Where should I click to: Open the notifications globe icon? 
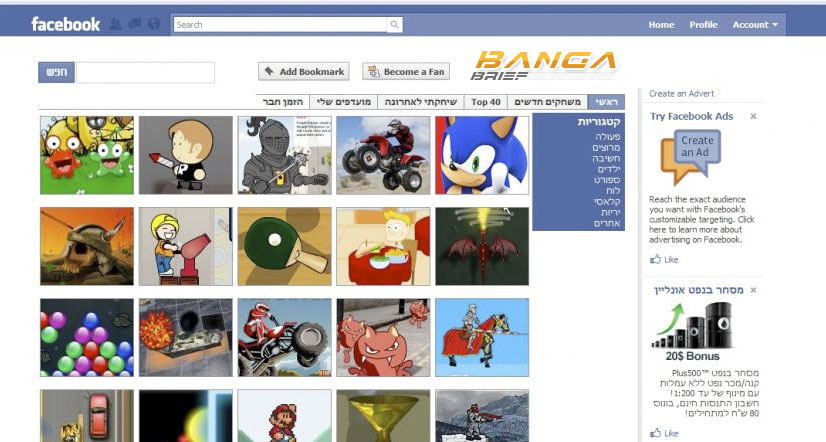coord(154,24)
